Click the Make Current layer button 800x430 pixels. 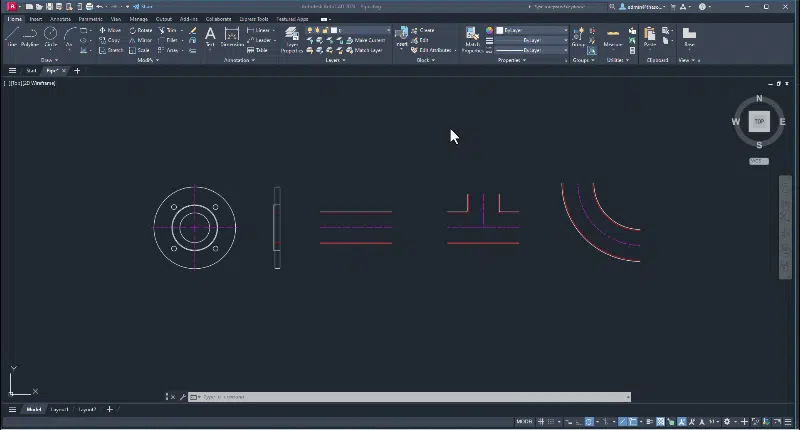[365, 40]
